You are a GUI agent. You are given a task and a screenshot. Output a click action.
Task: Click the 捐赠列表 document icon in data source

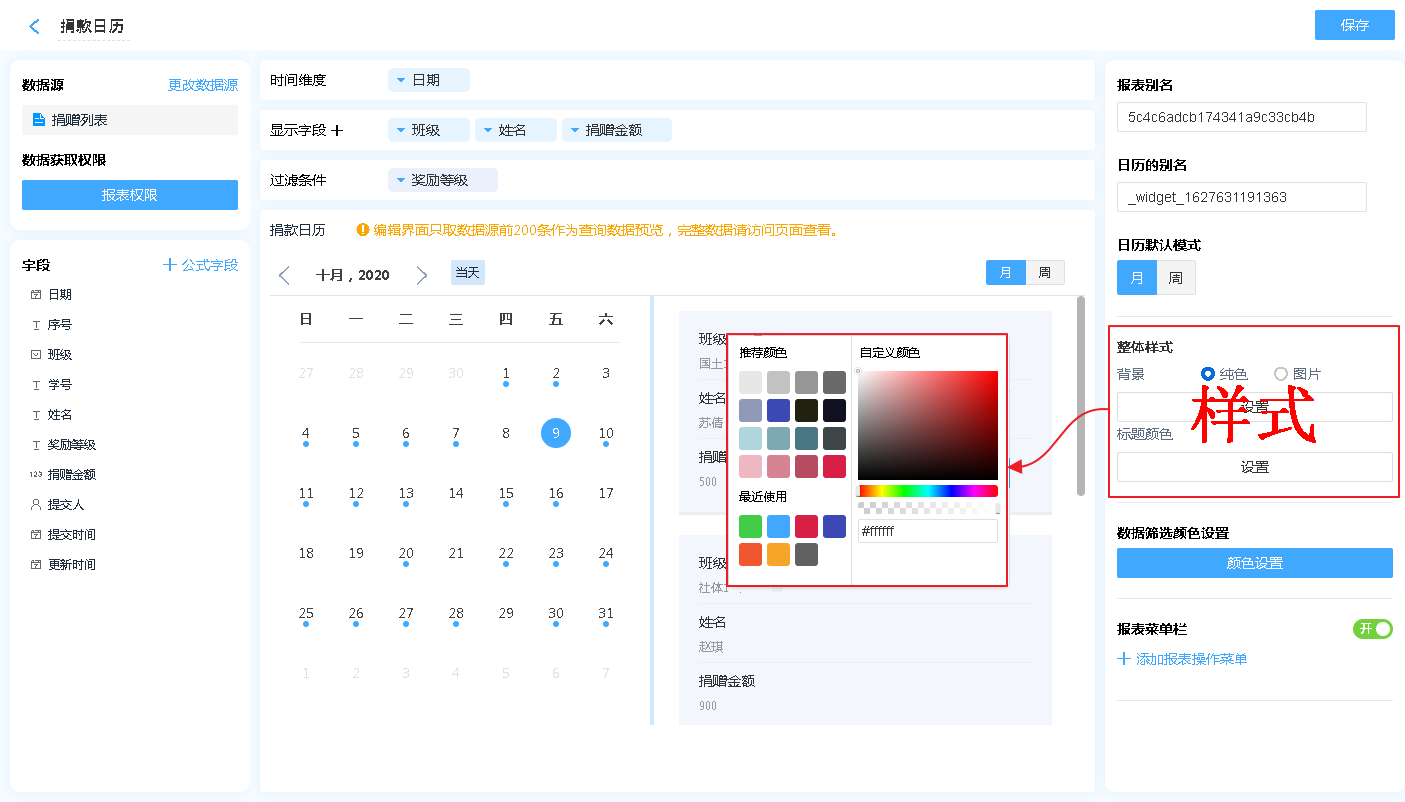tap(38, 120)
